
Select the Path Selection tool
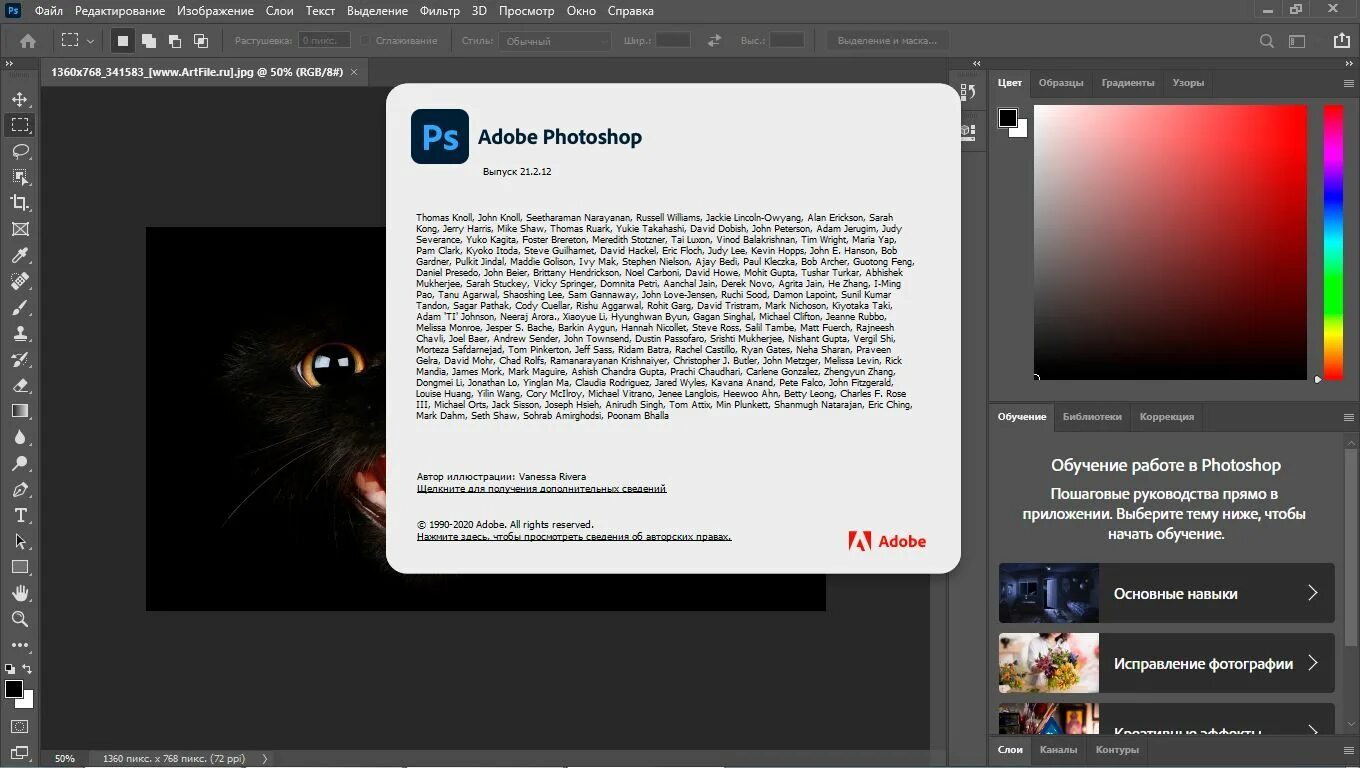click(20, 541)
